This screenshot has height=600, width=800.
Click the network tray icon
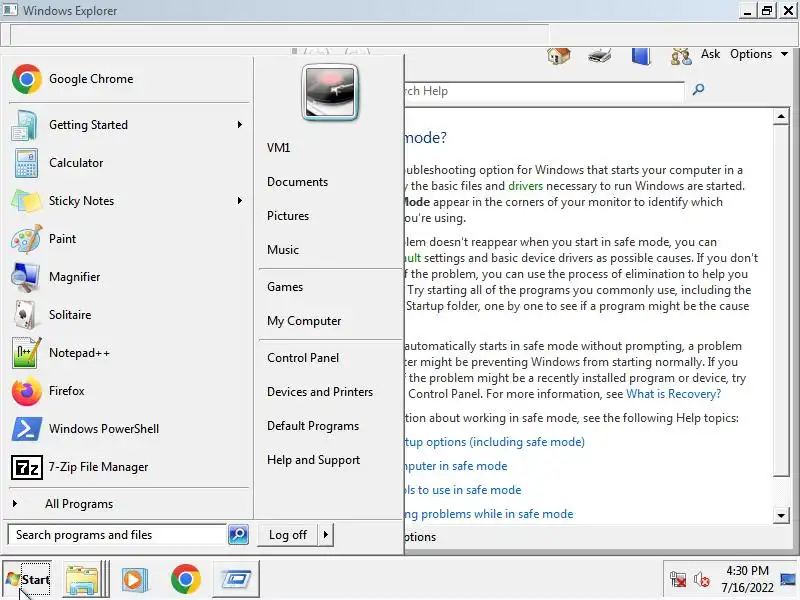click(x=678, y=580)
